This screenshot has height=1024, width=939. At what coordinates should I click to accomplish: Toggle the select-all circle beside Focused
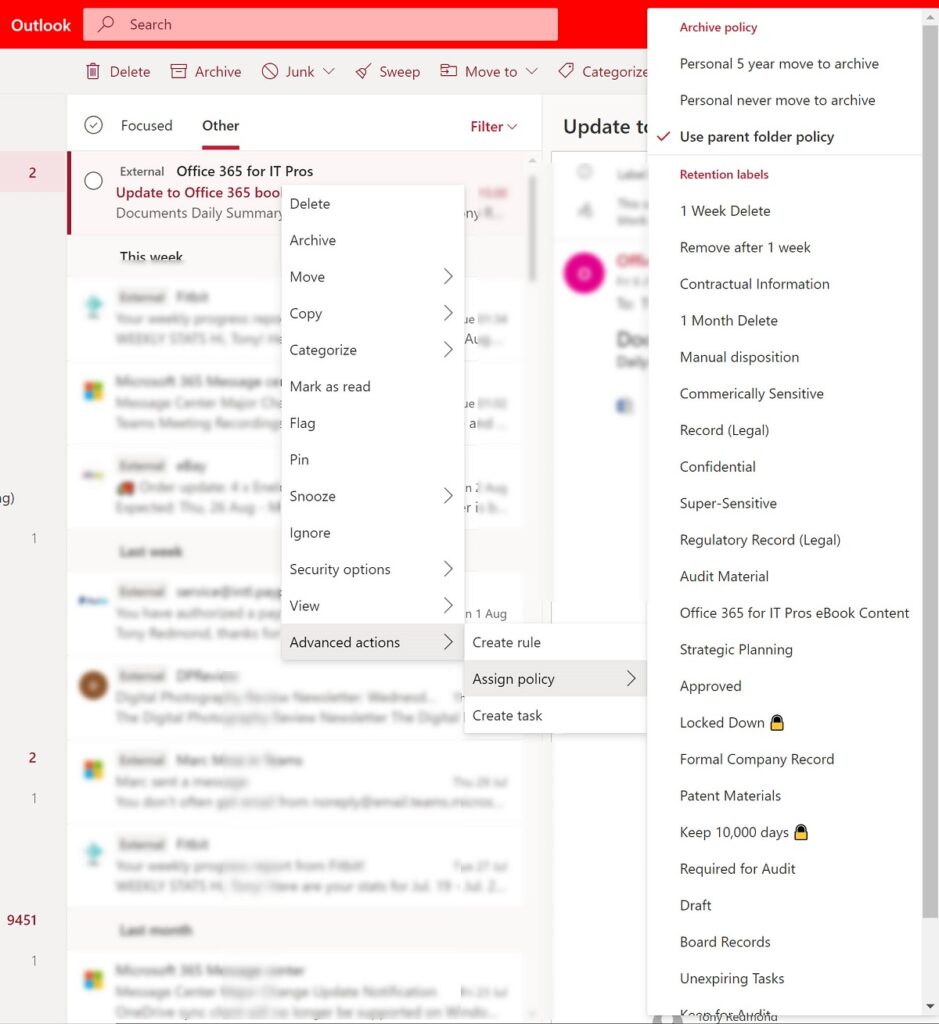click(93, 125)
